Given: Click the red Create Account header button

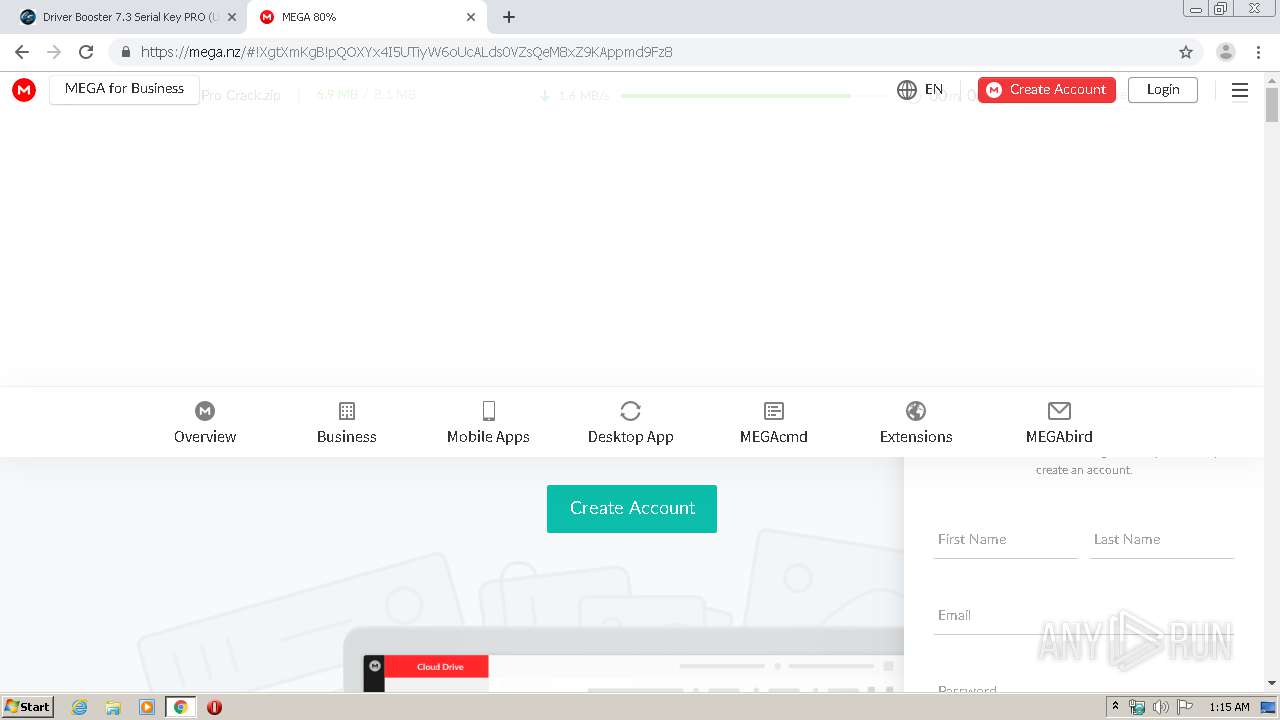Looking at the screenshot, I should [x=1047, y=90].
